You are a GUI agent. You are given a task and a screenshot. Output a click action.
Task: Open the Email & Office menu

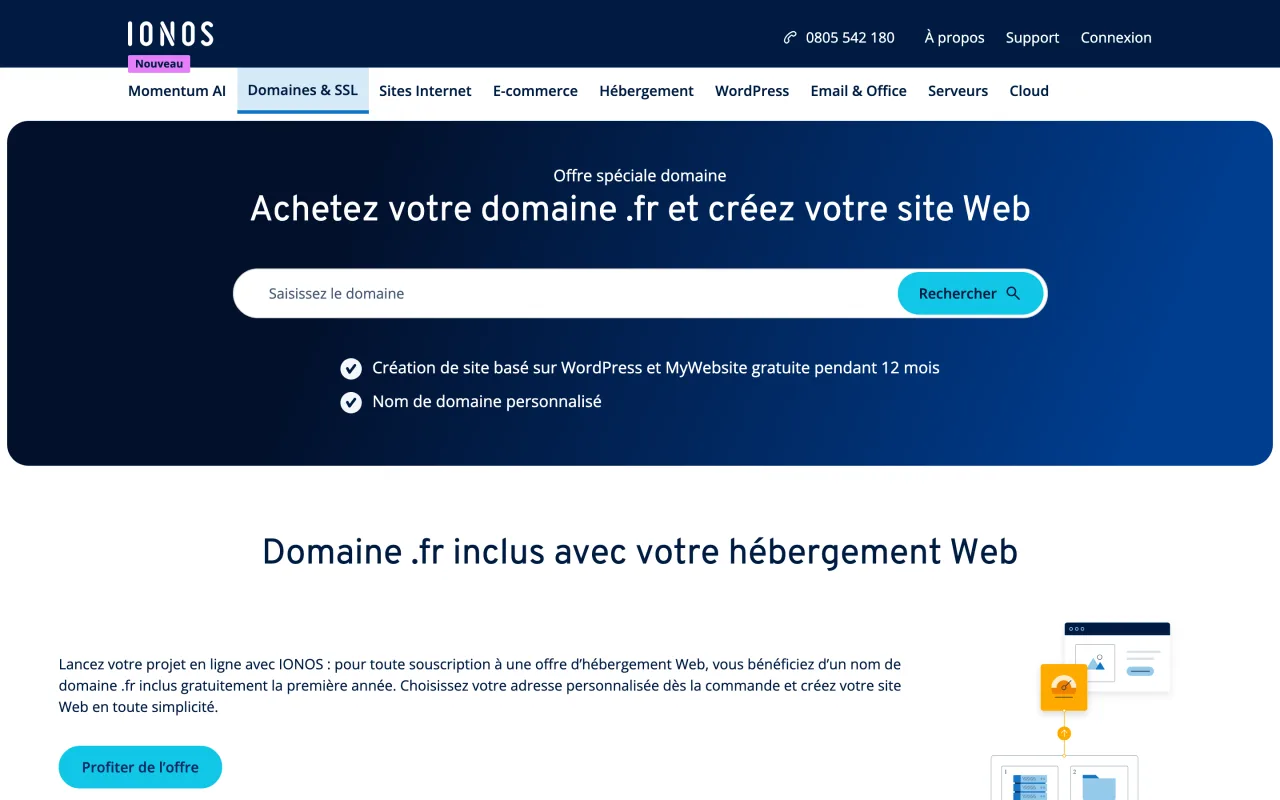pos(858,91)
